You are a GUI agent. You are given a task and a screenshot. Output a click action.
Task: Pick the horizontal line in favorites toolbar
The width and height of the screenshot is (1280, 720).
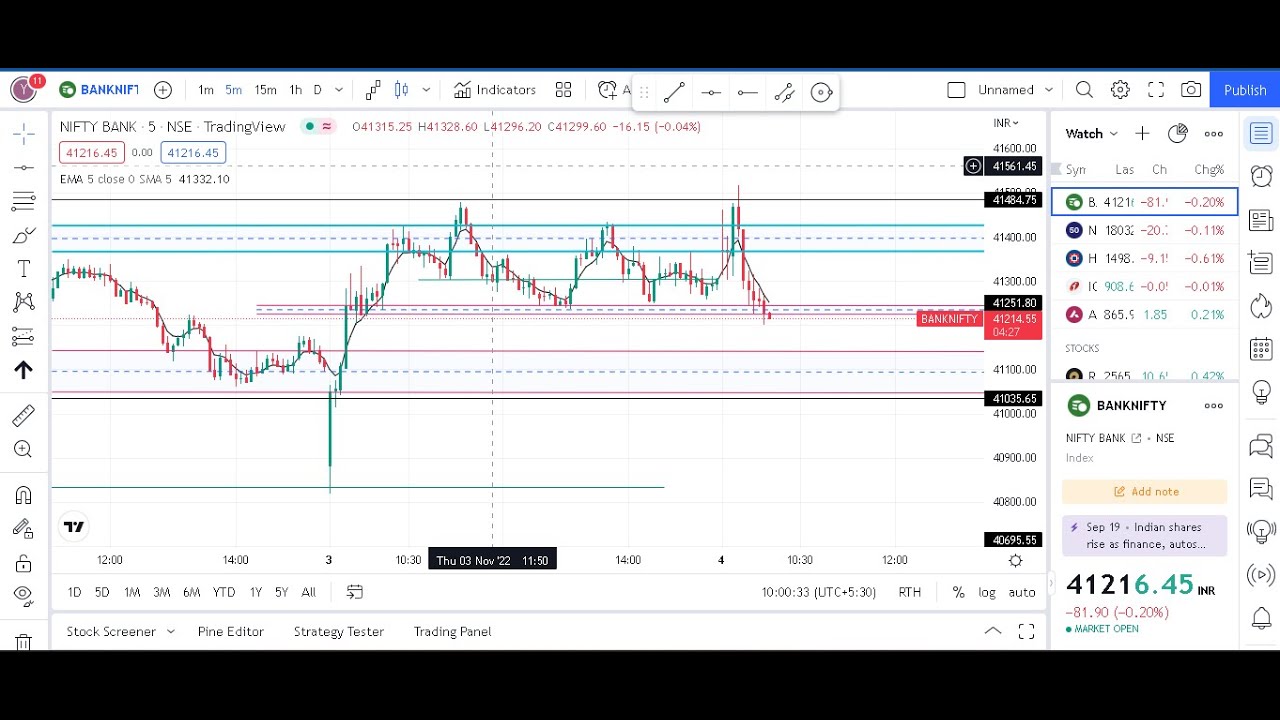click(711, 92)
